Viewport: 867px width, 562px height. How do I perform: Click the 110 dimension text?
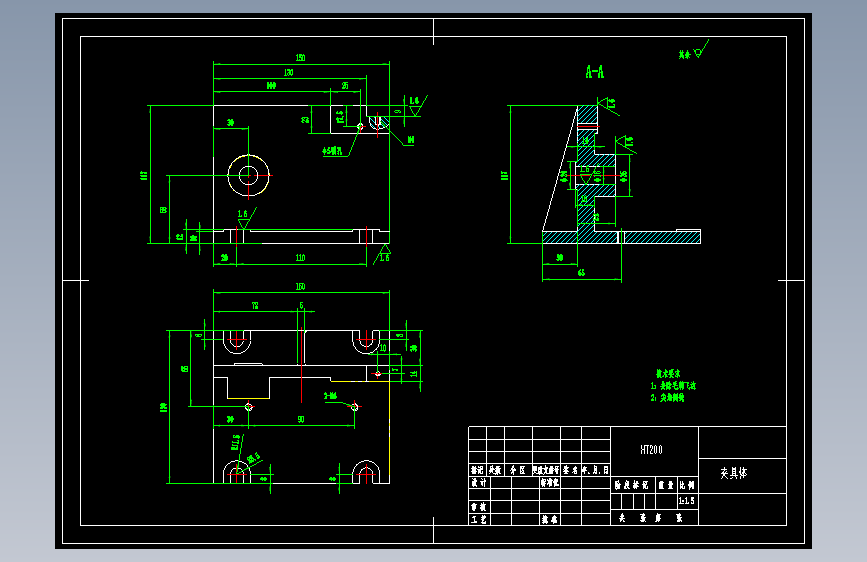[x=300, y=258]
